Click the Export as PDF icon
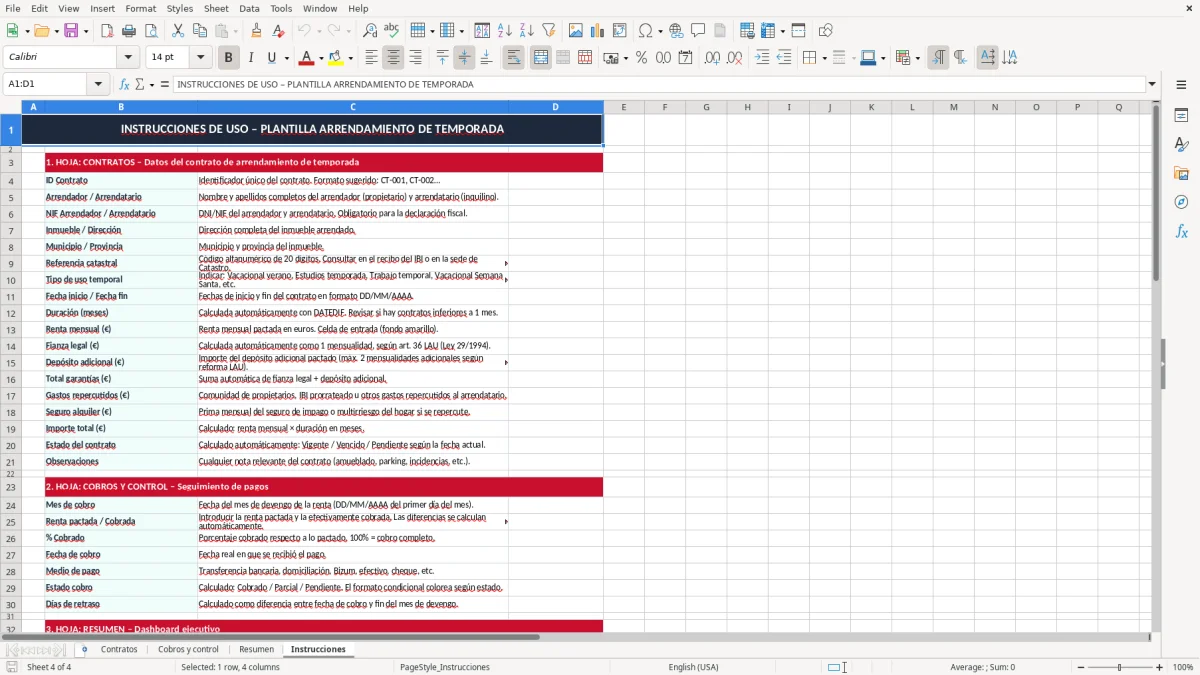 click(x=107, y=31)
